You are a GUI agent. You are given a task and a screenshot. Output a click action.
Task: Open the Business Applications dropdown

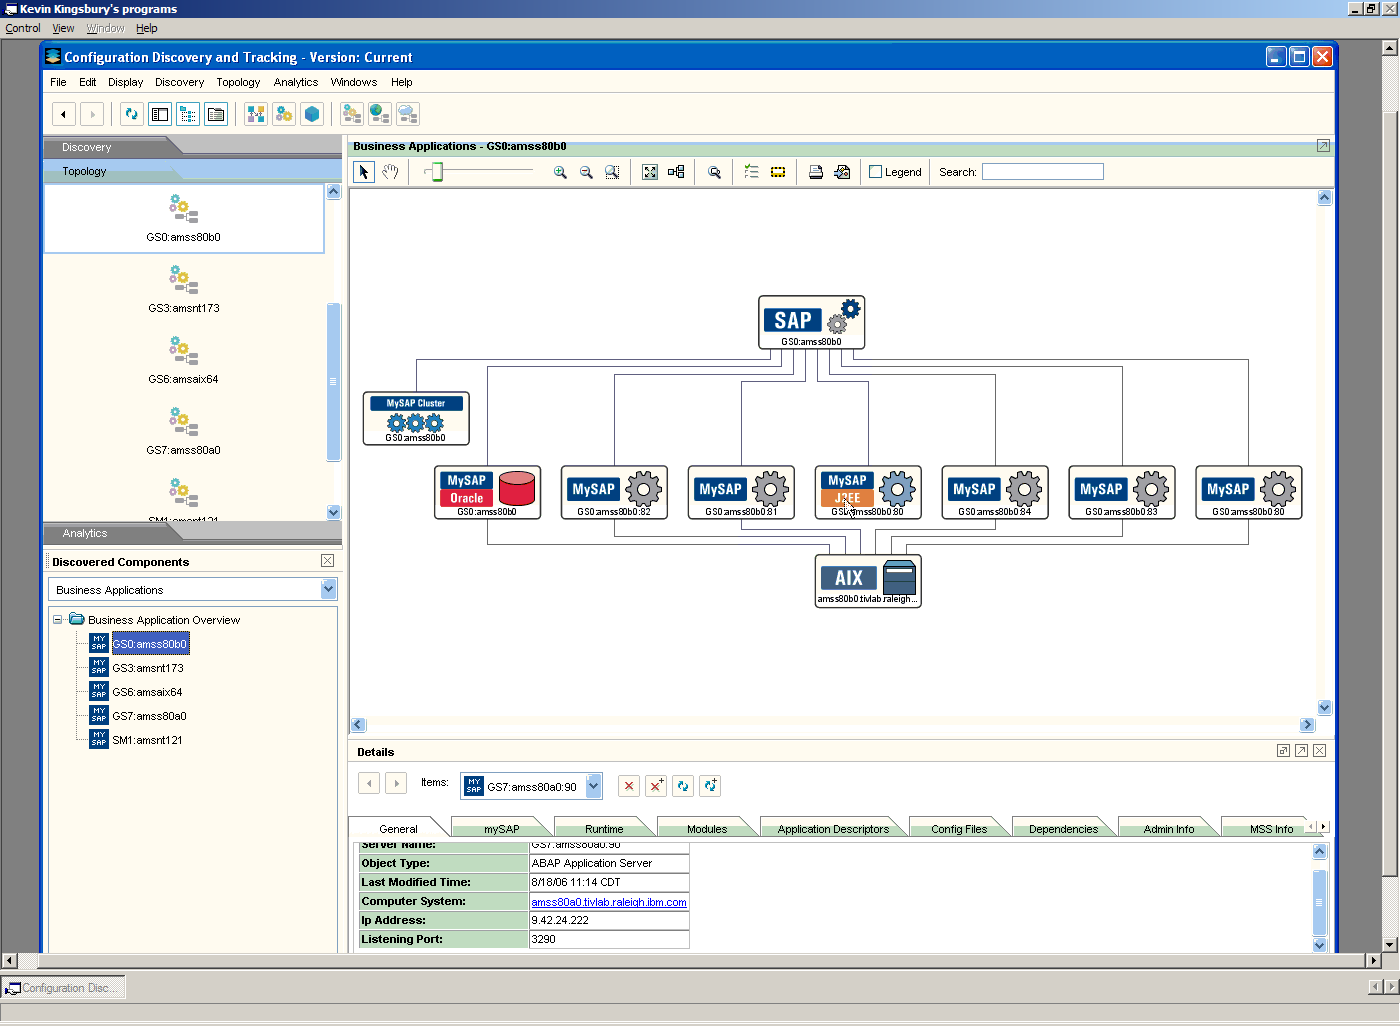coord(328,590)
